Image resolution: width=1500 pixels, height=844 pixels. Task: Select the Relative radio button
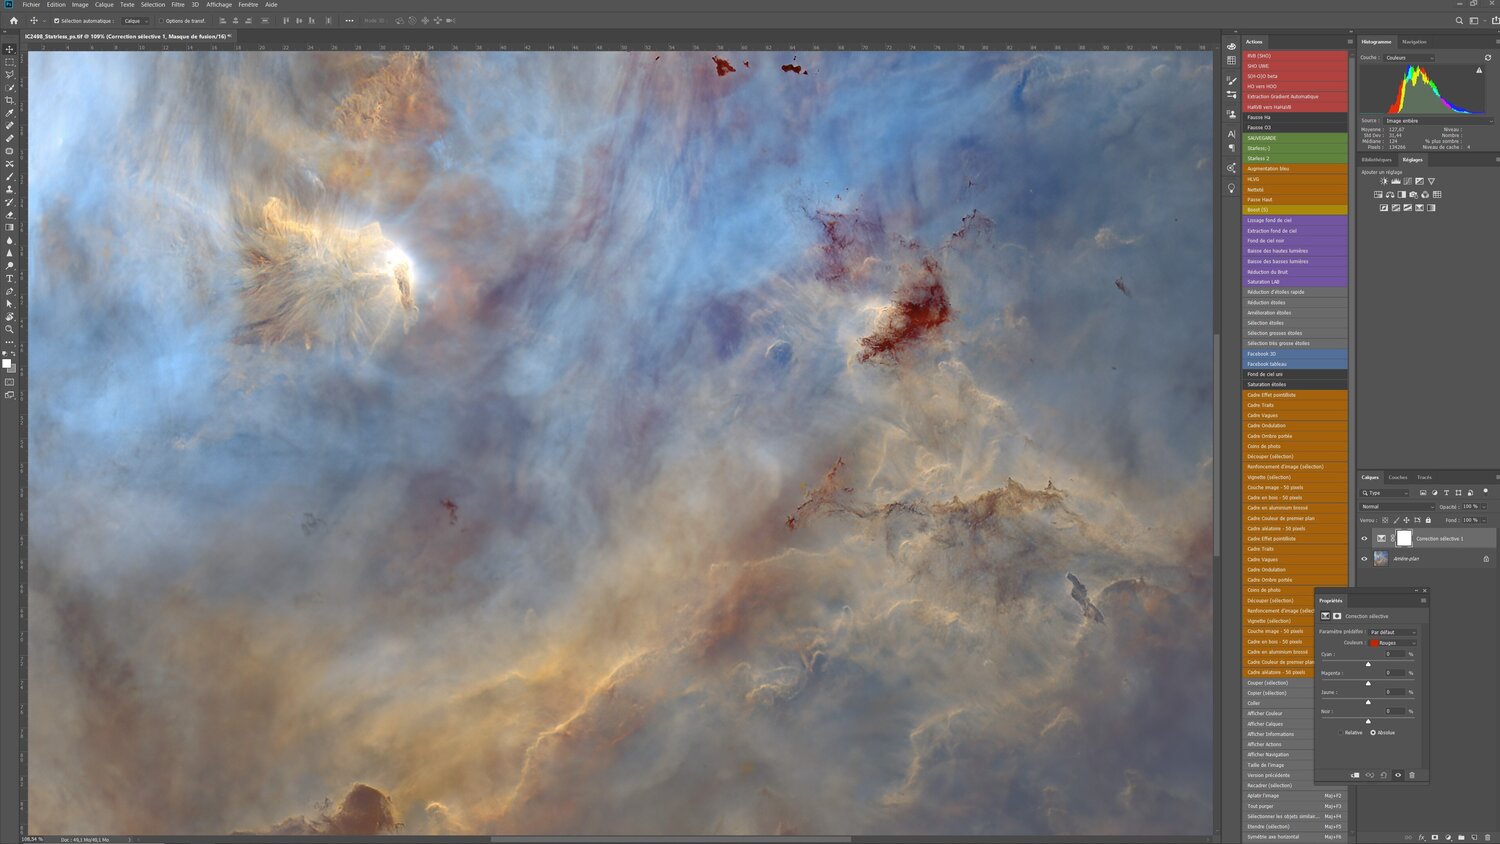point(1341,732)
